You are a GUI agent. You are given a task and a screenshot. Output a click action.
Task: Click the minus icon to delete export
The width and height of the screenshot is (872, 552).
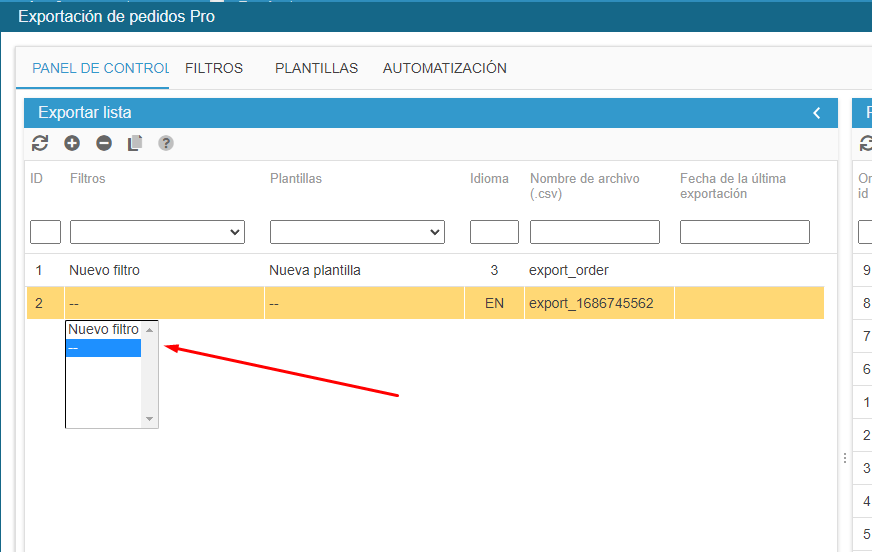point(104,143)
